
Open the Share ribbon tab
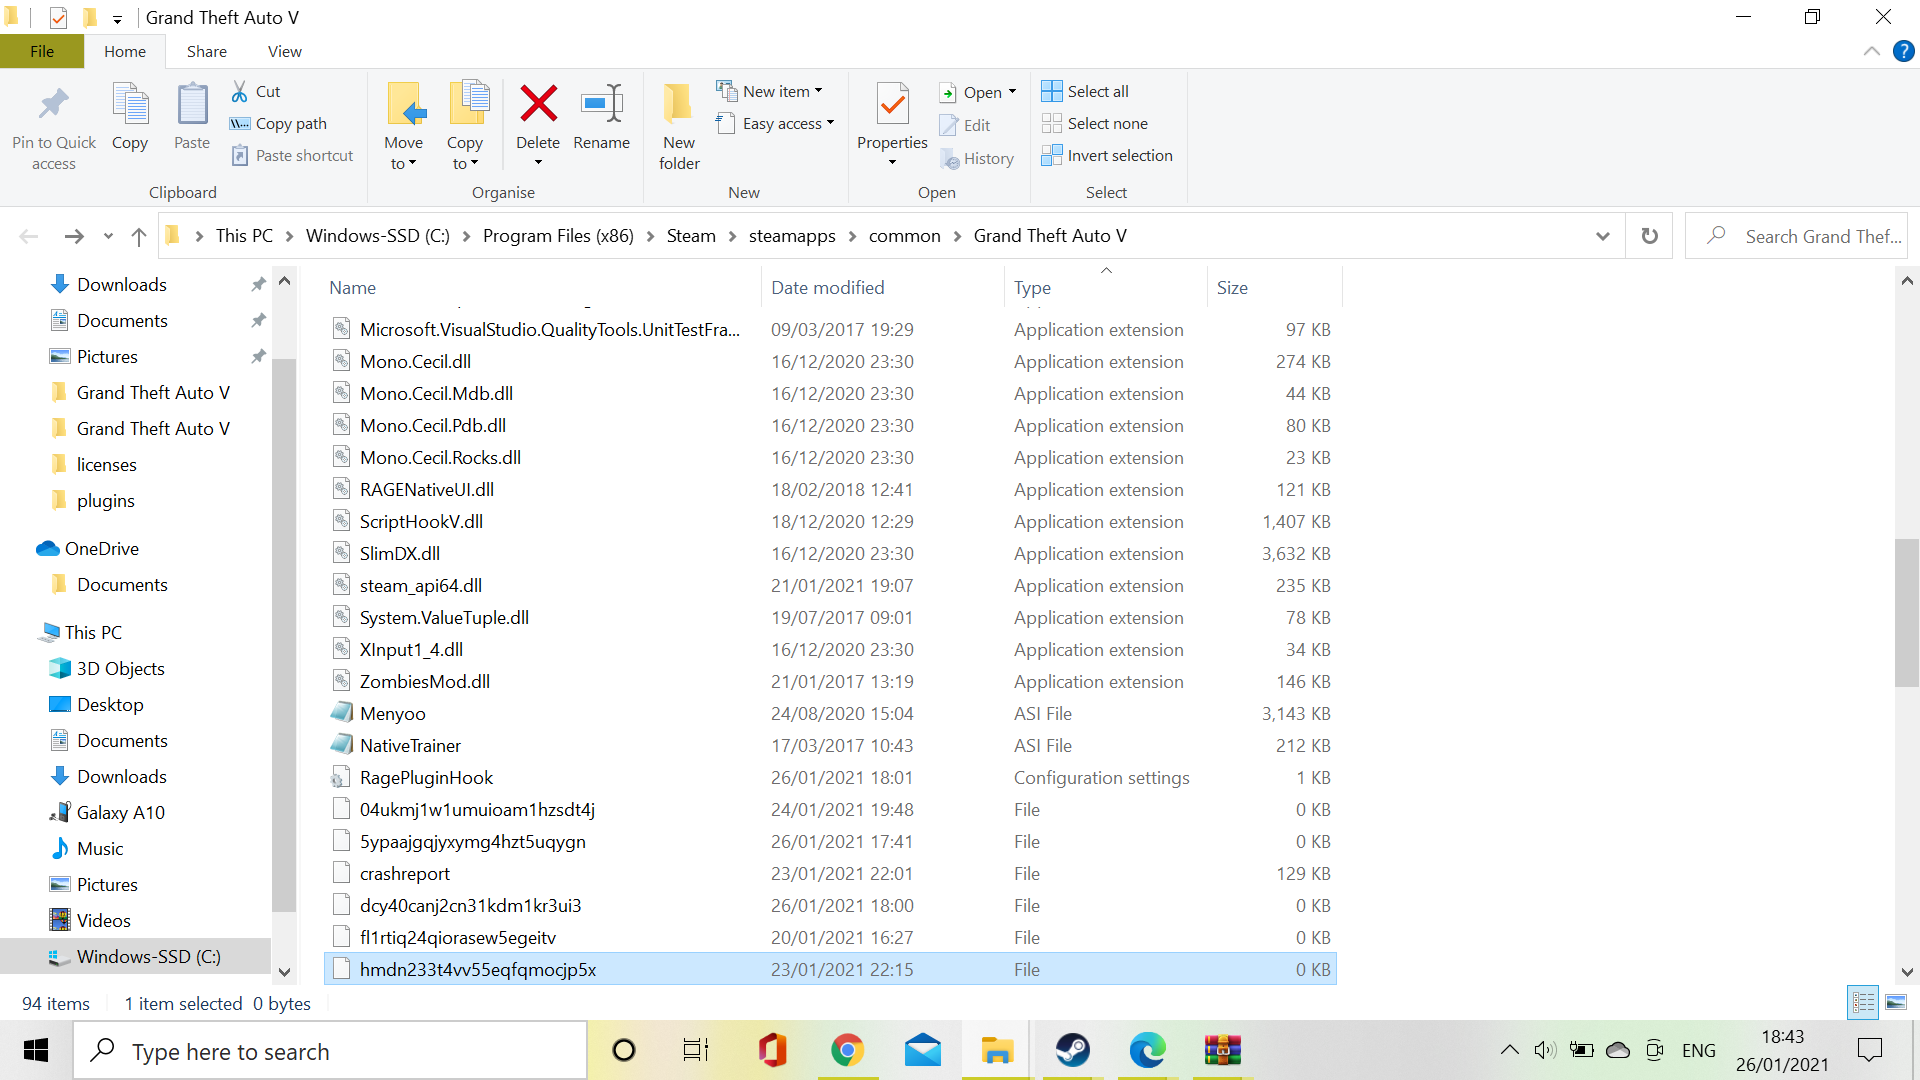coord(206,51)
